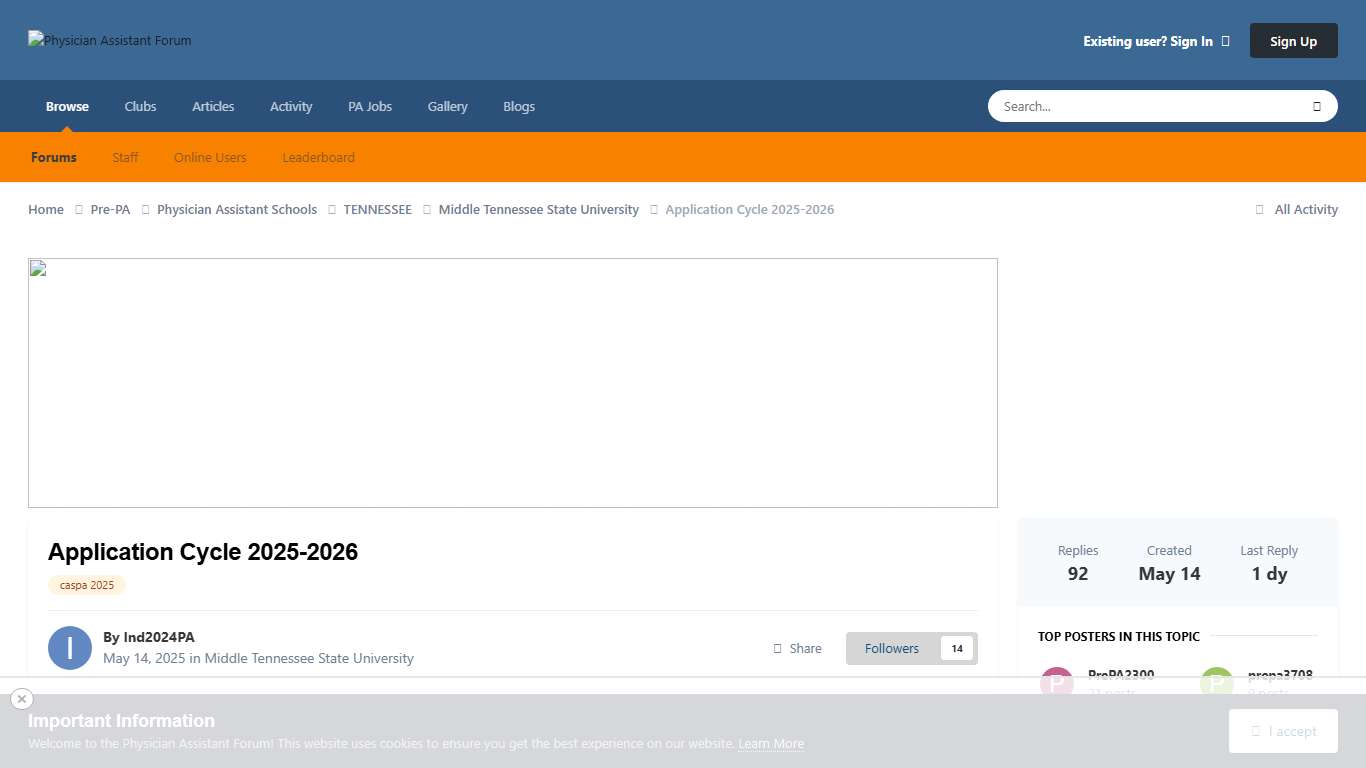This screenshot has height=768, width=1366.
Task: Open PrePA2300's avatar icon
Action: pyautogui.click(x=1057, y=682)
